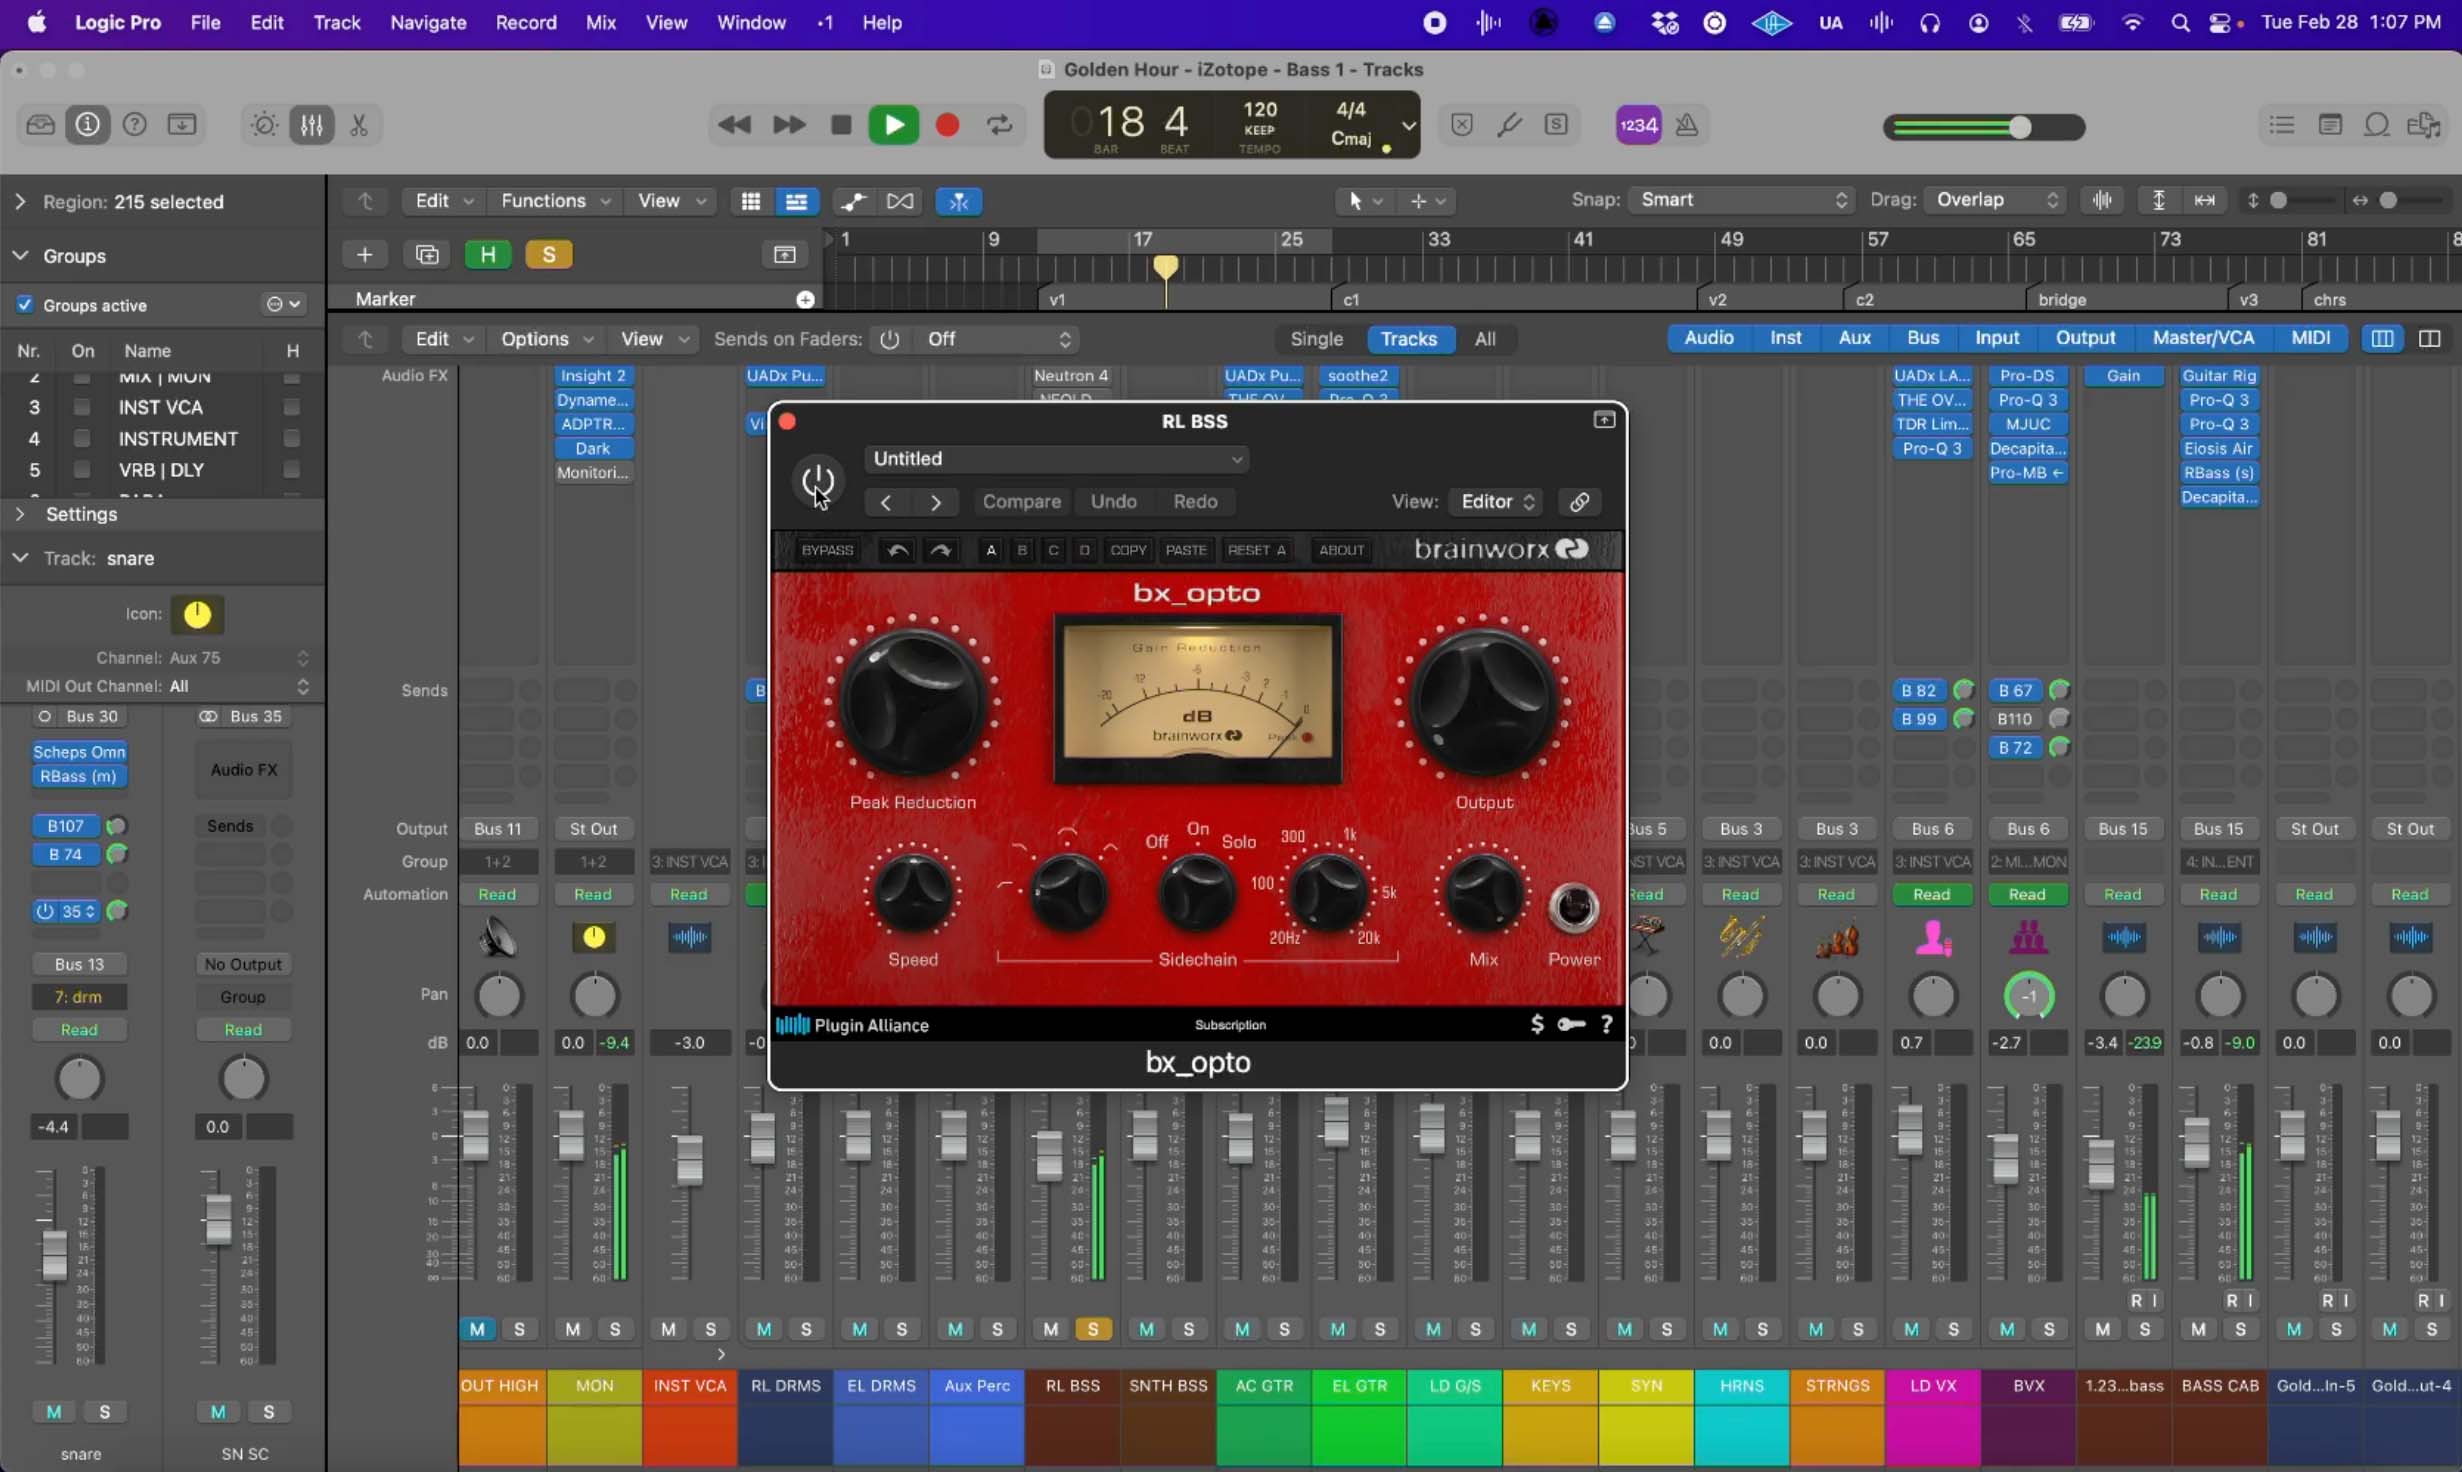Click the master volume slider
Screen dimensions: 2462x1472
coord(1984,128)
